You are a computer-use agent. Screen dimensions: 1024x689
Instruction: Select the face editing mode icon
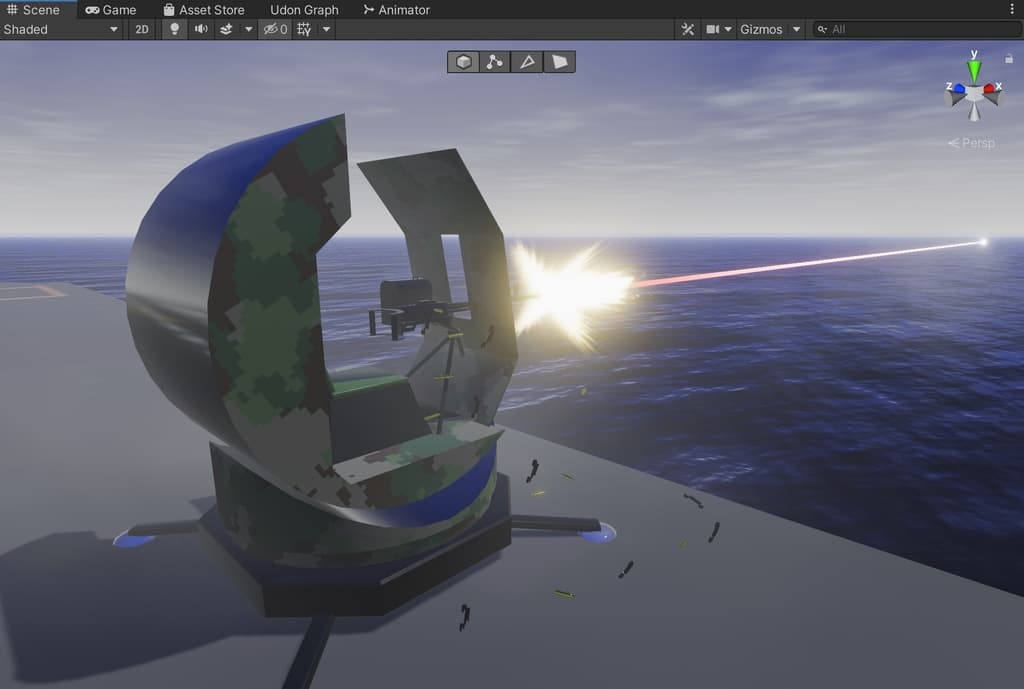559,62
